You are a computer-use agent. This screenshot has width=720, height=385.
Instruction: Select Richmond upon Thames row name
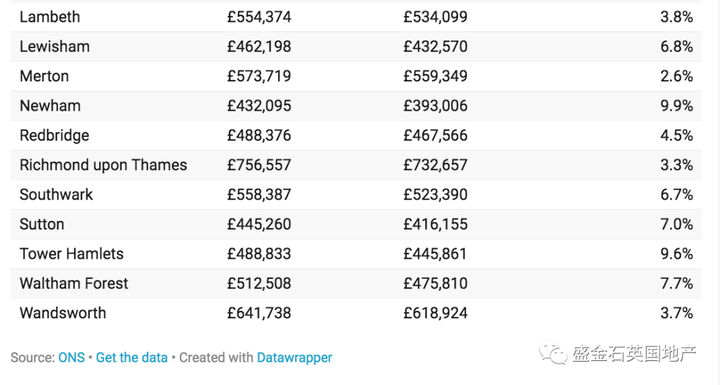tap(103, 165)
